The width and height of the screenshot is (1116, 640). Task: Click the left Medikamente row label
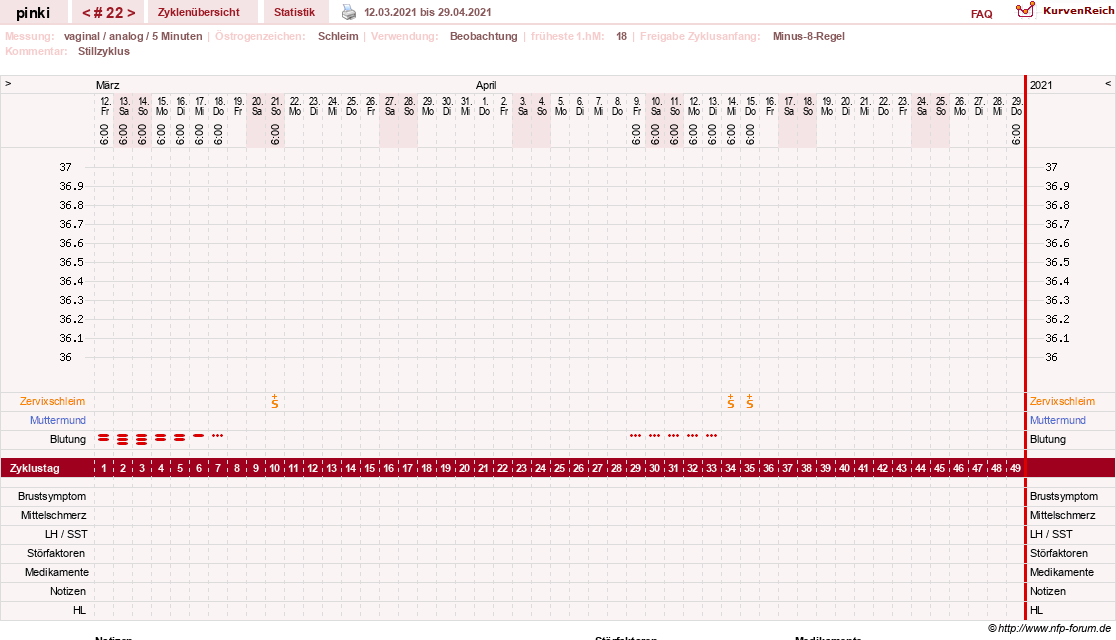[x=56, y=572]
